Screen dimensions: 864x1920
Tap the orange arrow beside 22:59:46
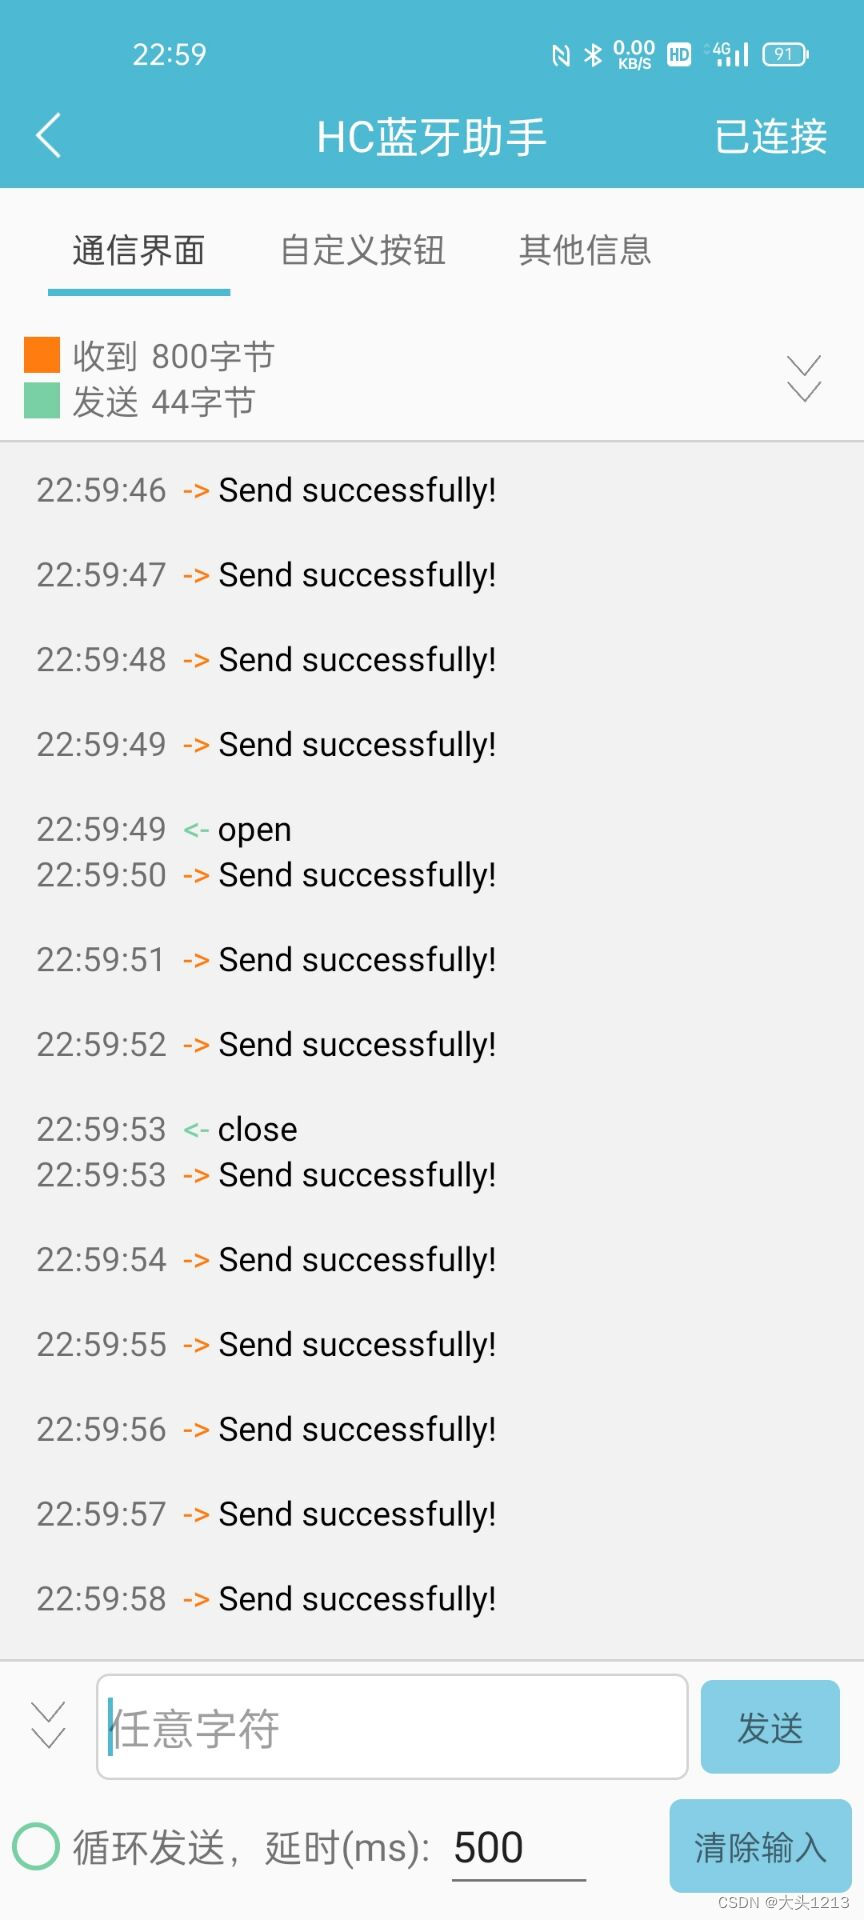click(196, 491)
